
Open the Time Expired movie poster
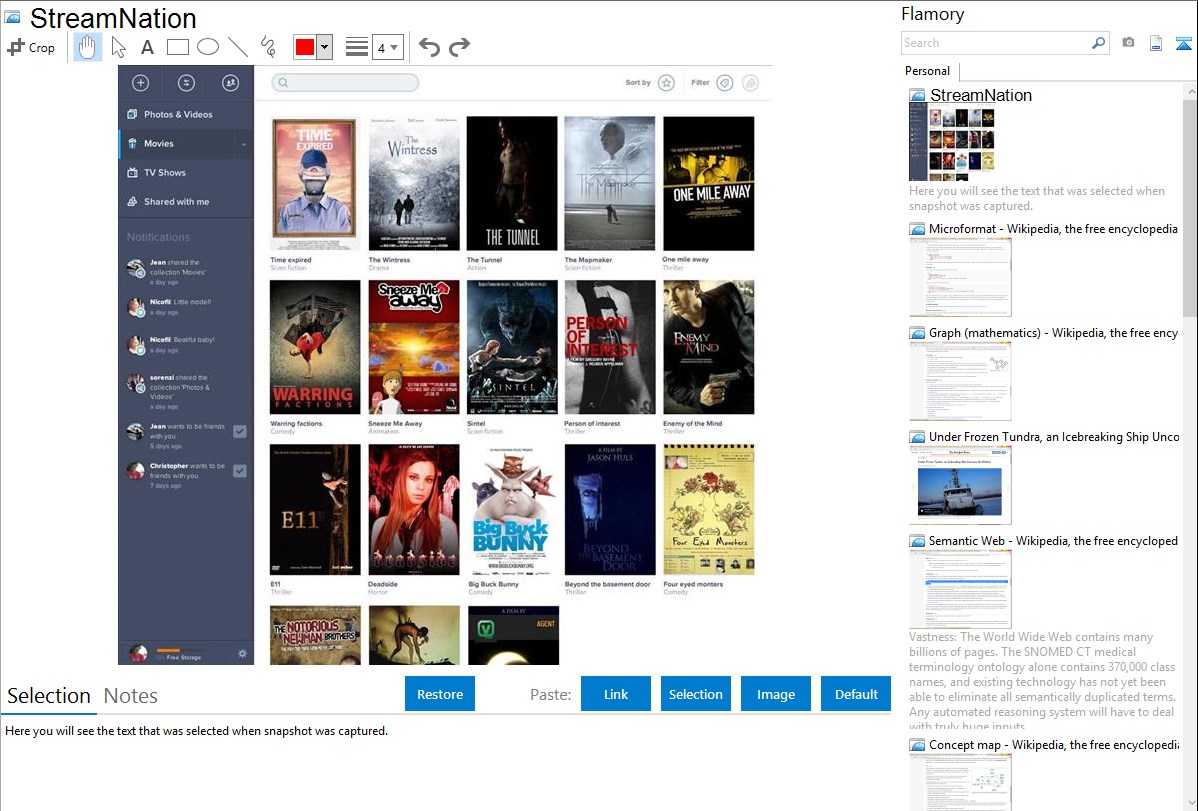click(x=315, y=183)
